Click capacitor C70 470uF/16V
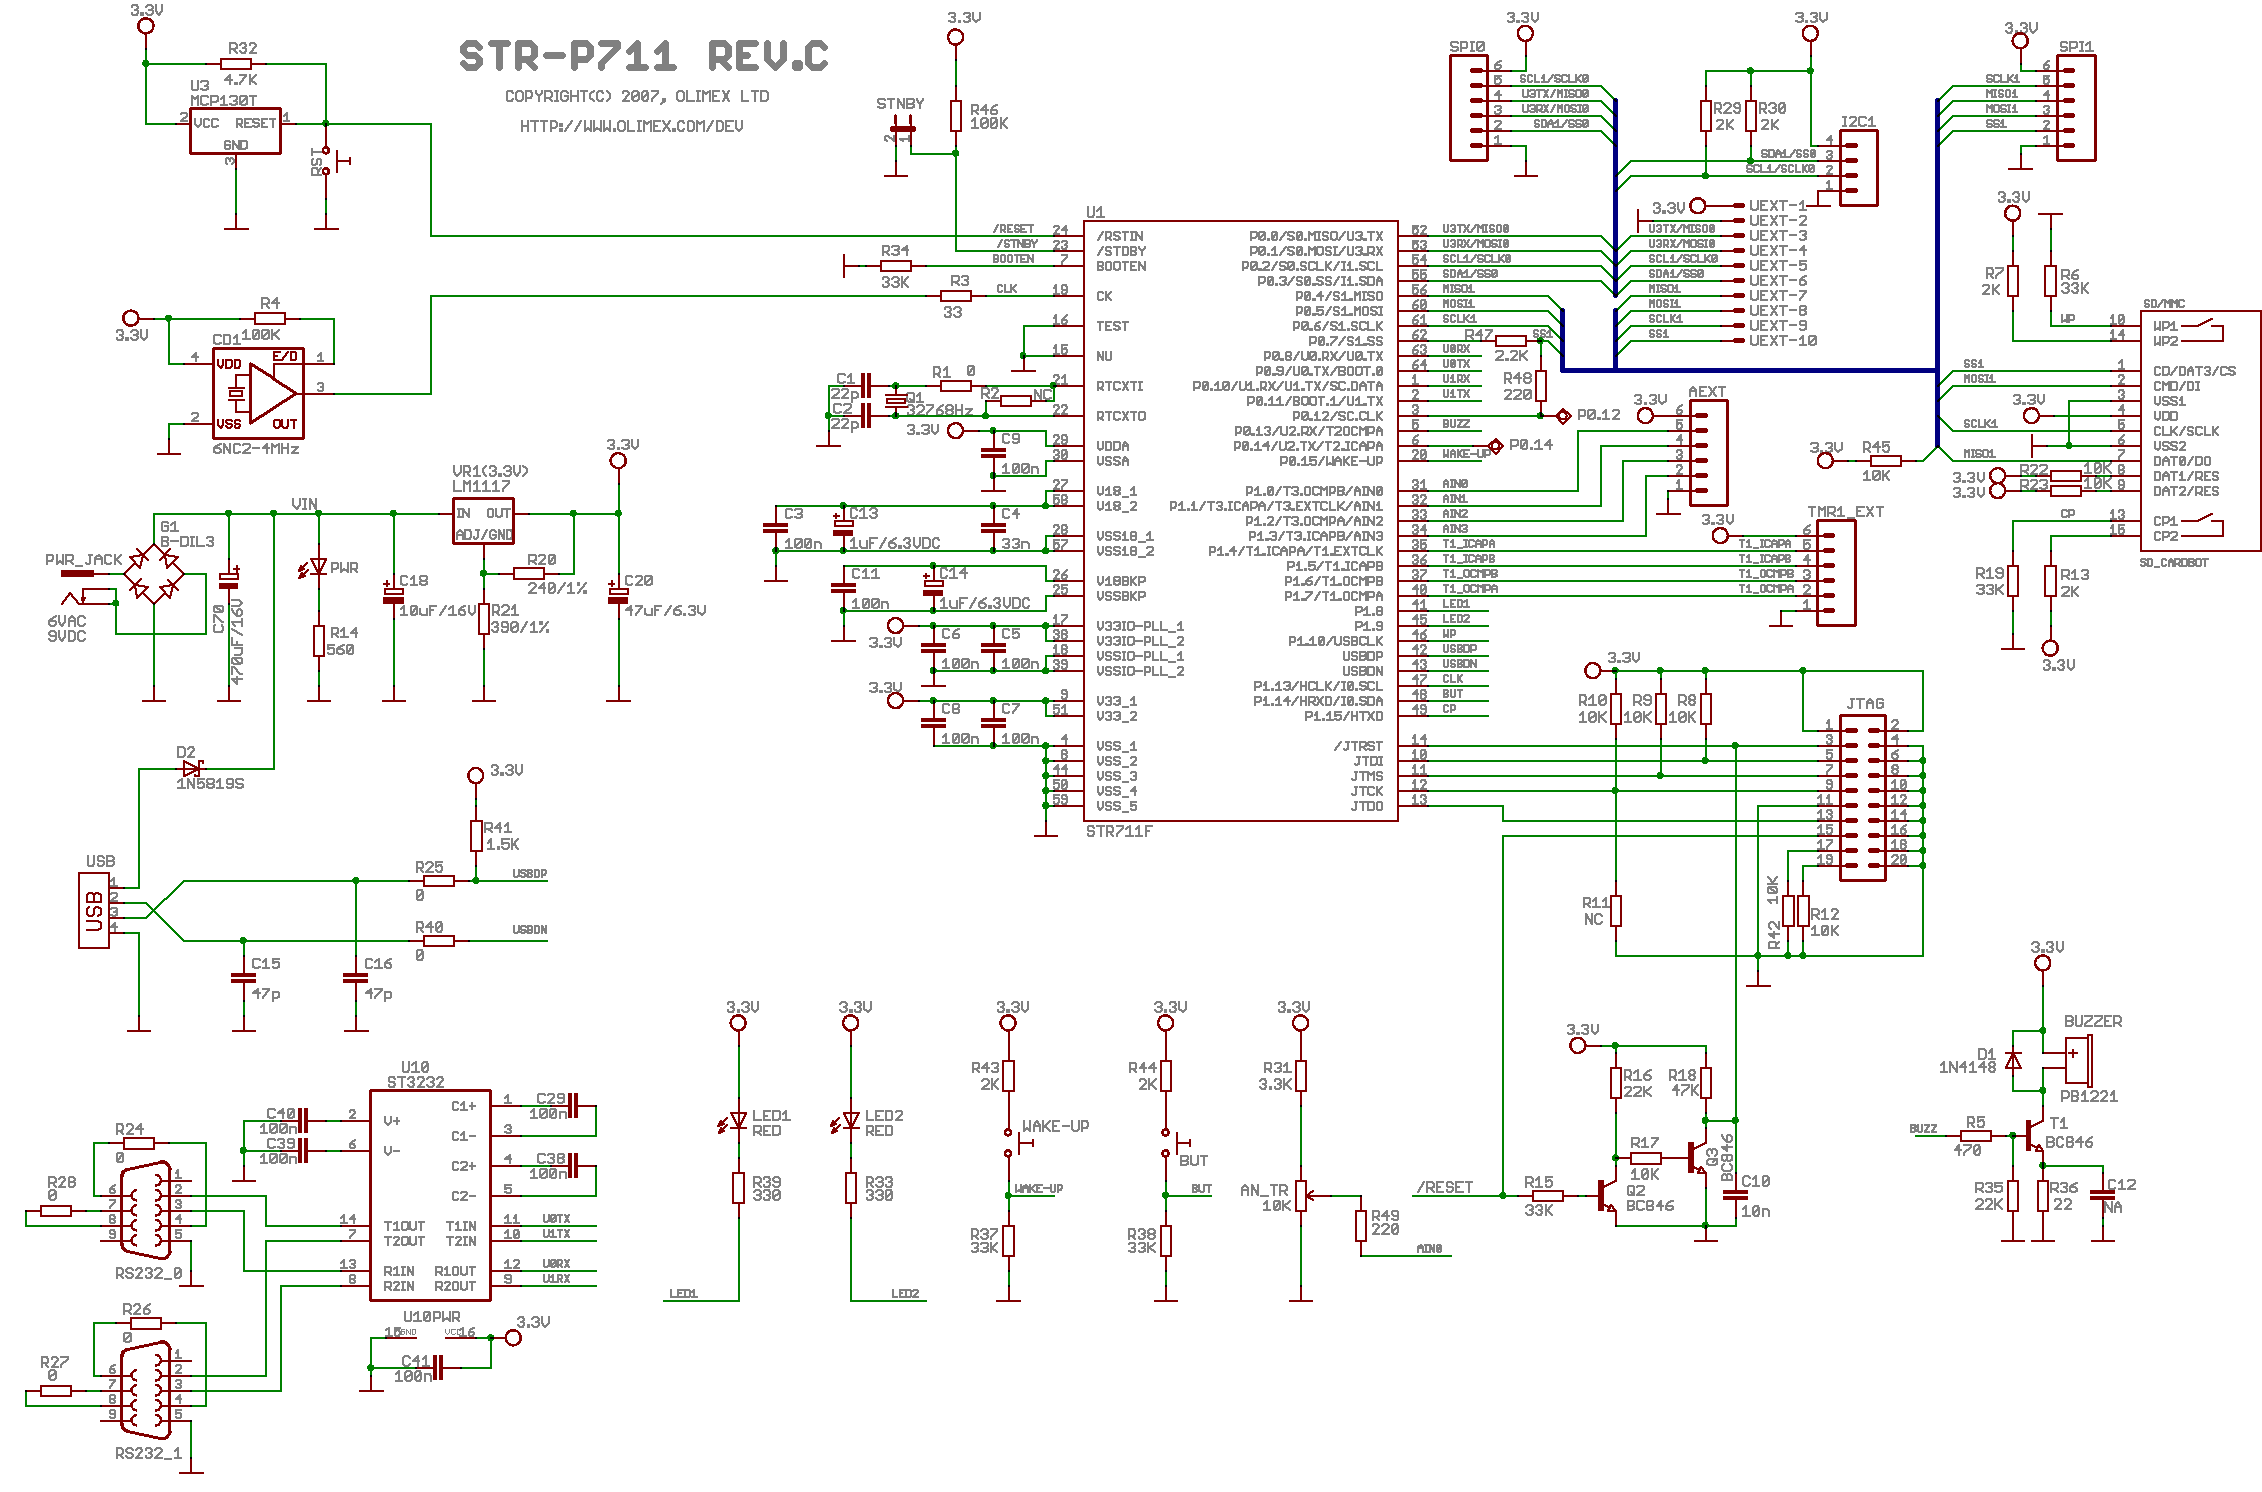Image resolution: width=2262 pixels, height=1492 pixels. tap(229, 578)
